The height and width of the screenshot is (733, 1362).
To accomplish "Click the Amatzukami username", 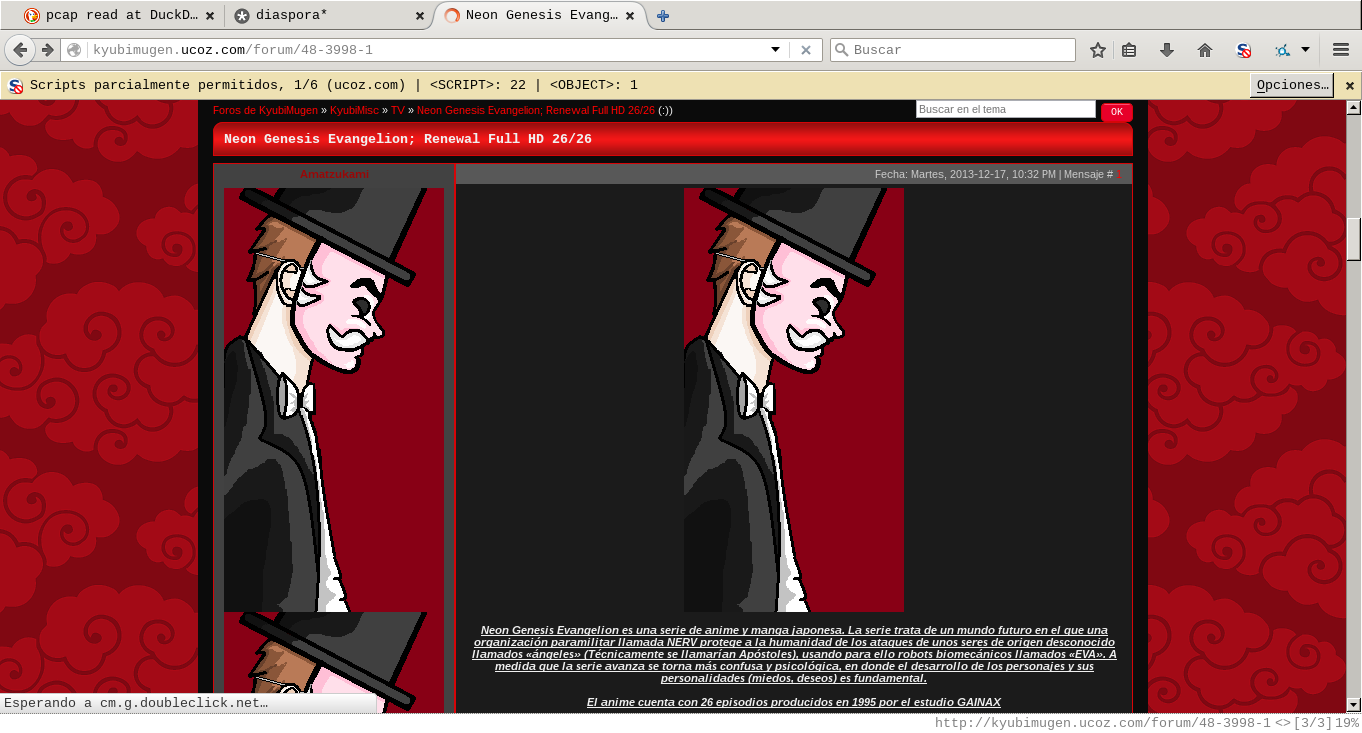I will [x=334, y=174].
